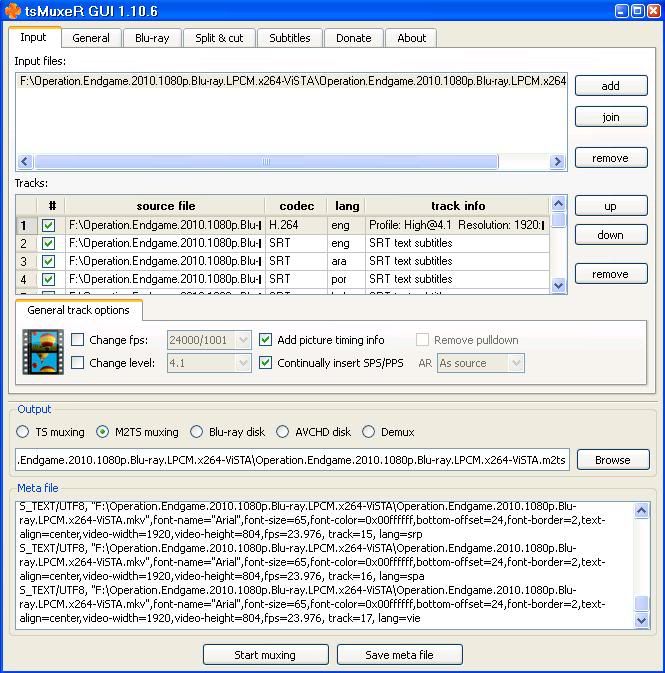Click meta file scroll down arrow

pyautogui.click(x=641, y=620)
